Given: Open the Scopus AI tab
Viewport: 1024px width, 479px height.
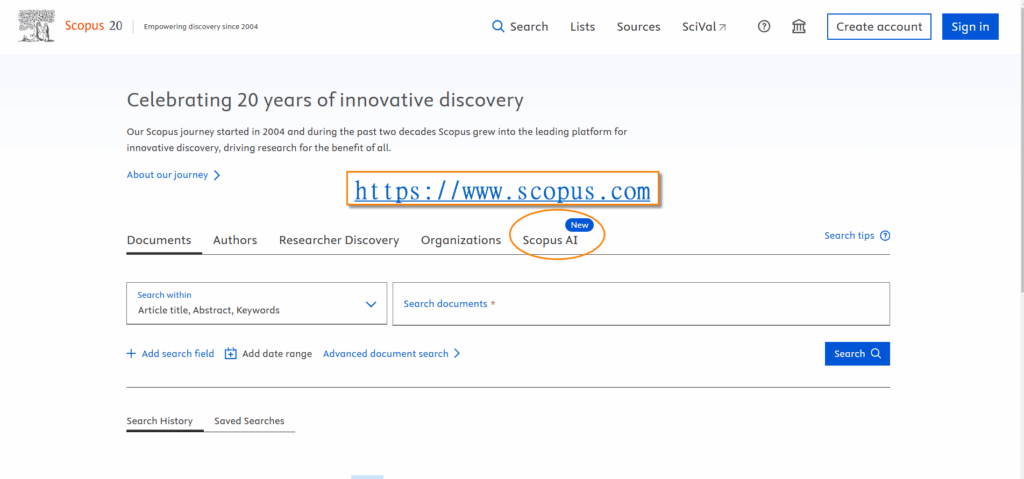Looking at the screenshot, I should (x=550, y=240).
